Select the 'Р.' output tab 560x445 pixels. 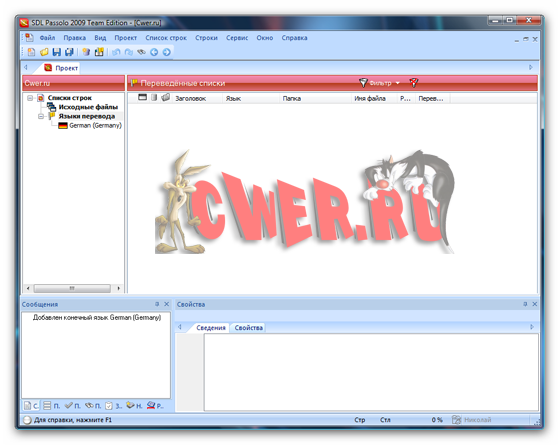(155, 406)
